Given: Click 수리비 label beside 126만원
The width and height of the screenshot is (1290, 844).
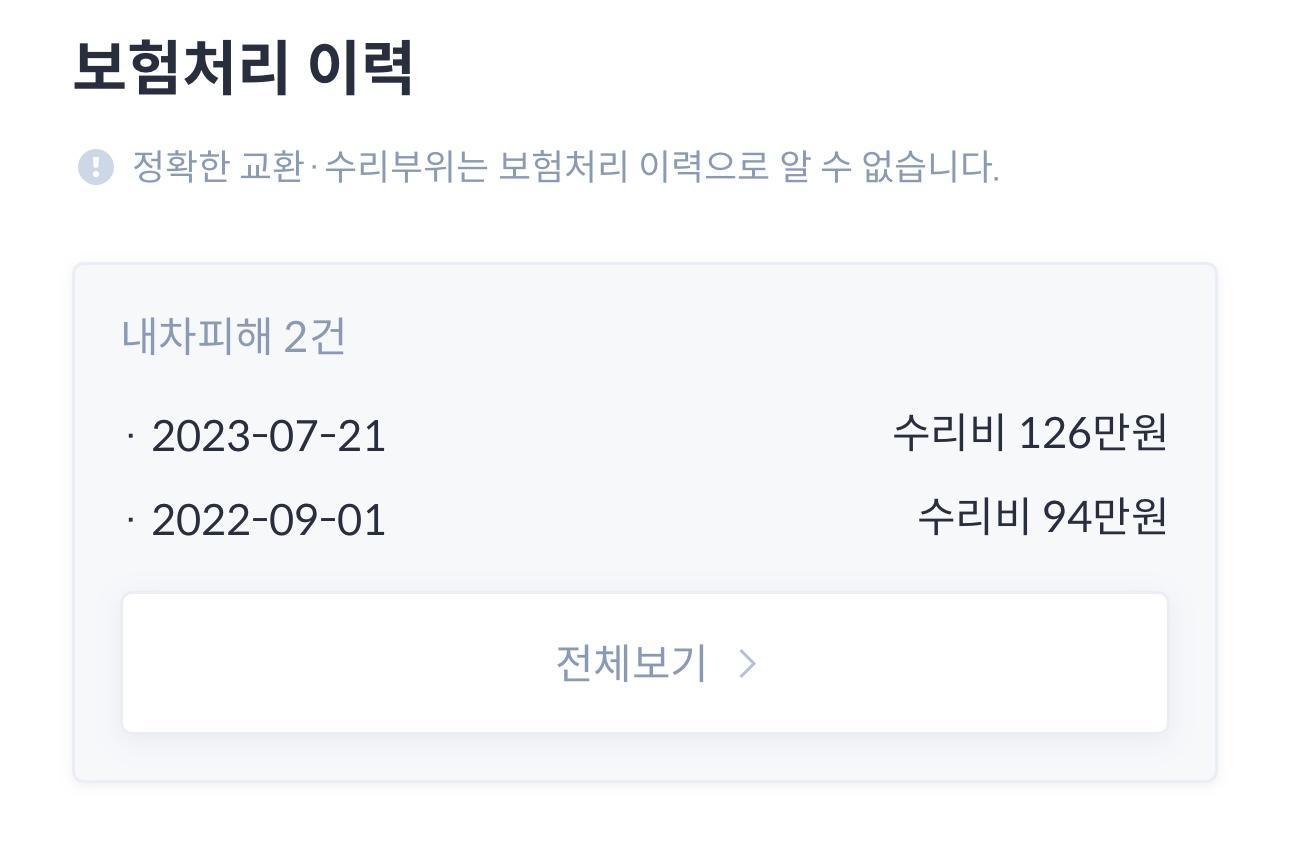Looking at the screenshot, I should (948, 433).
